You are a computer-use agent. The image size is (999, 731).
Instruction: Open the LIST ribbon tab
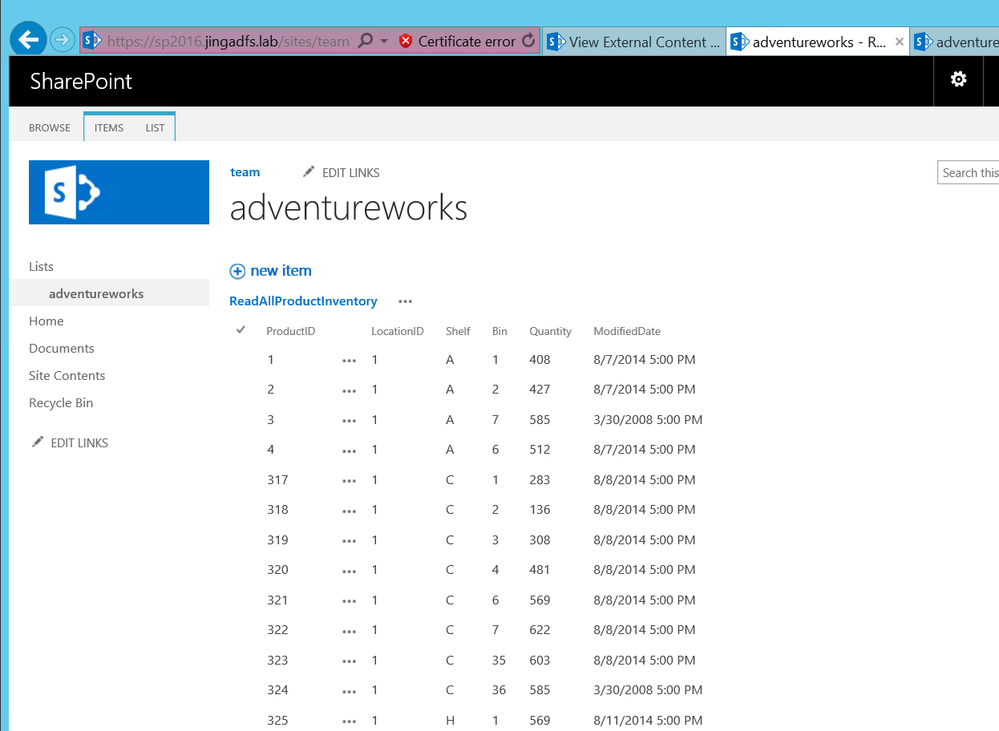[x=155, y=127]
